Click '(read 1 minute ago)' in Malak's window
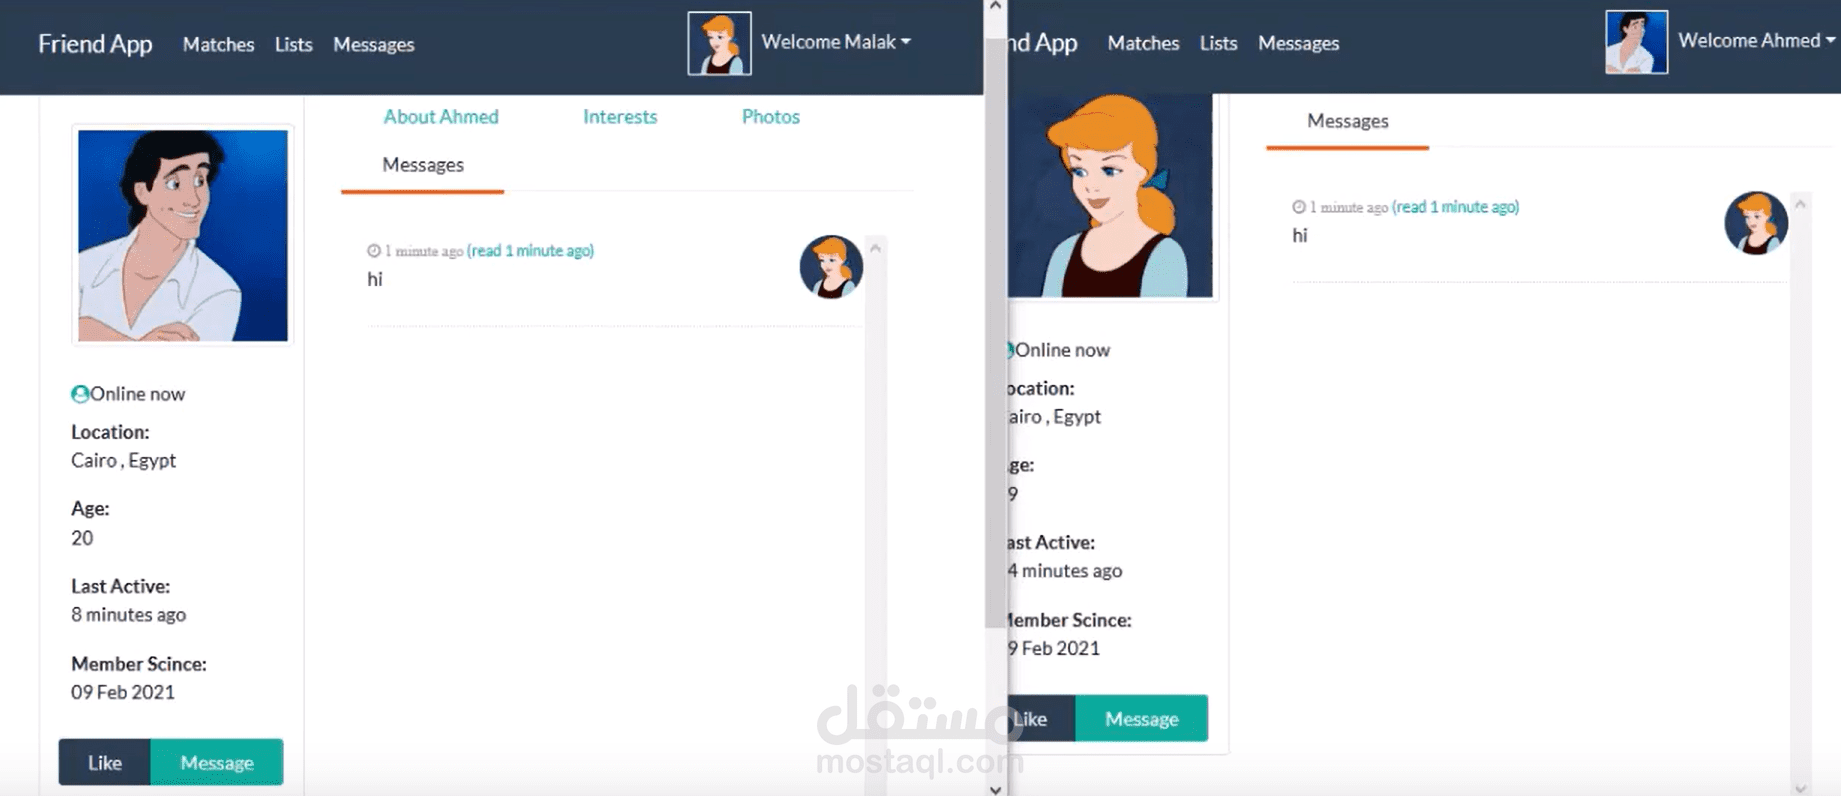This screenshot has width=1841, height=796. pyautogui.click(x=530, y=251)
